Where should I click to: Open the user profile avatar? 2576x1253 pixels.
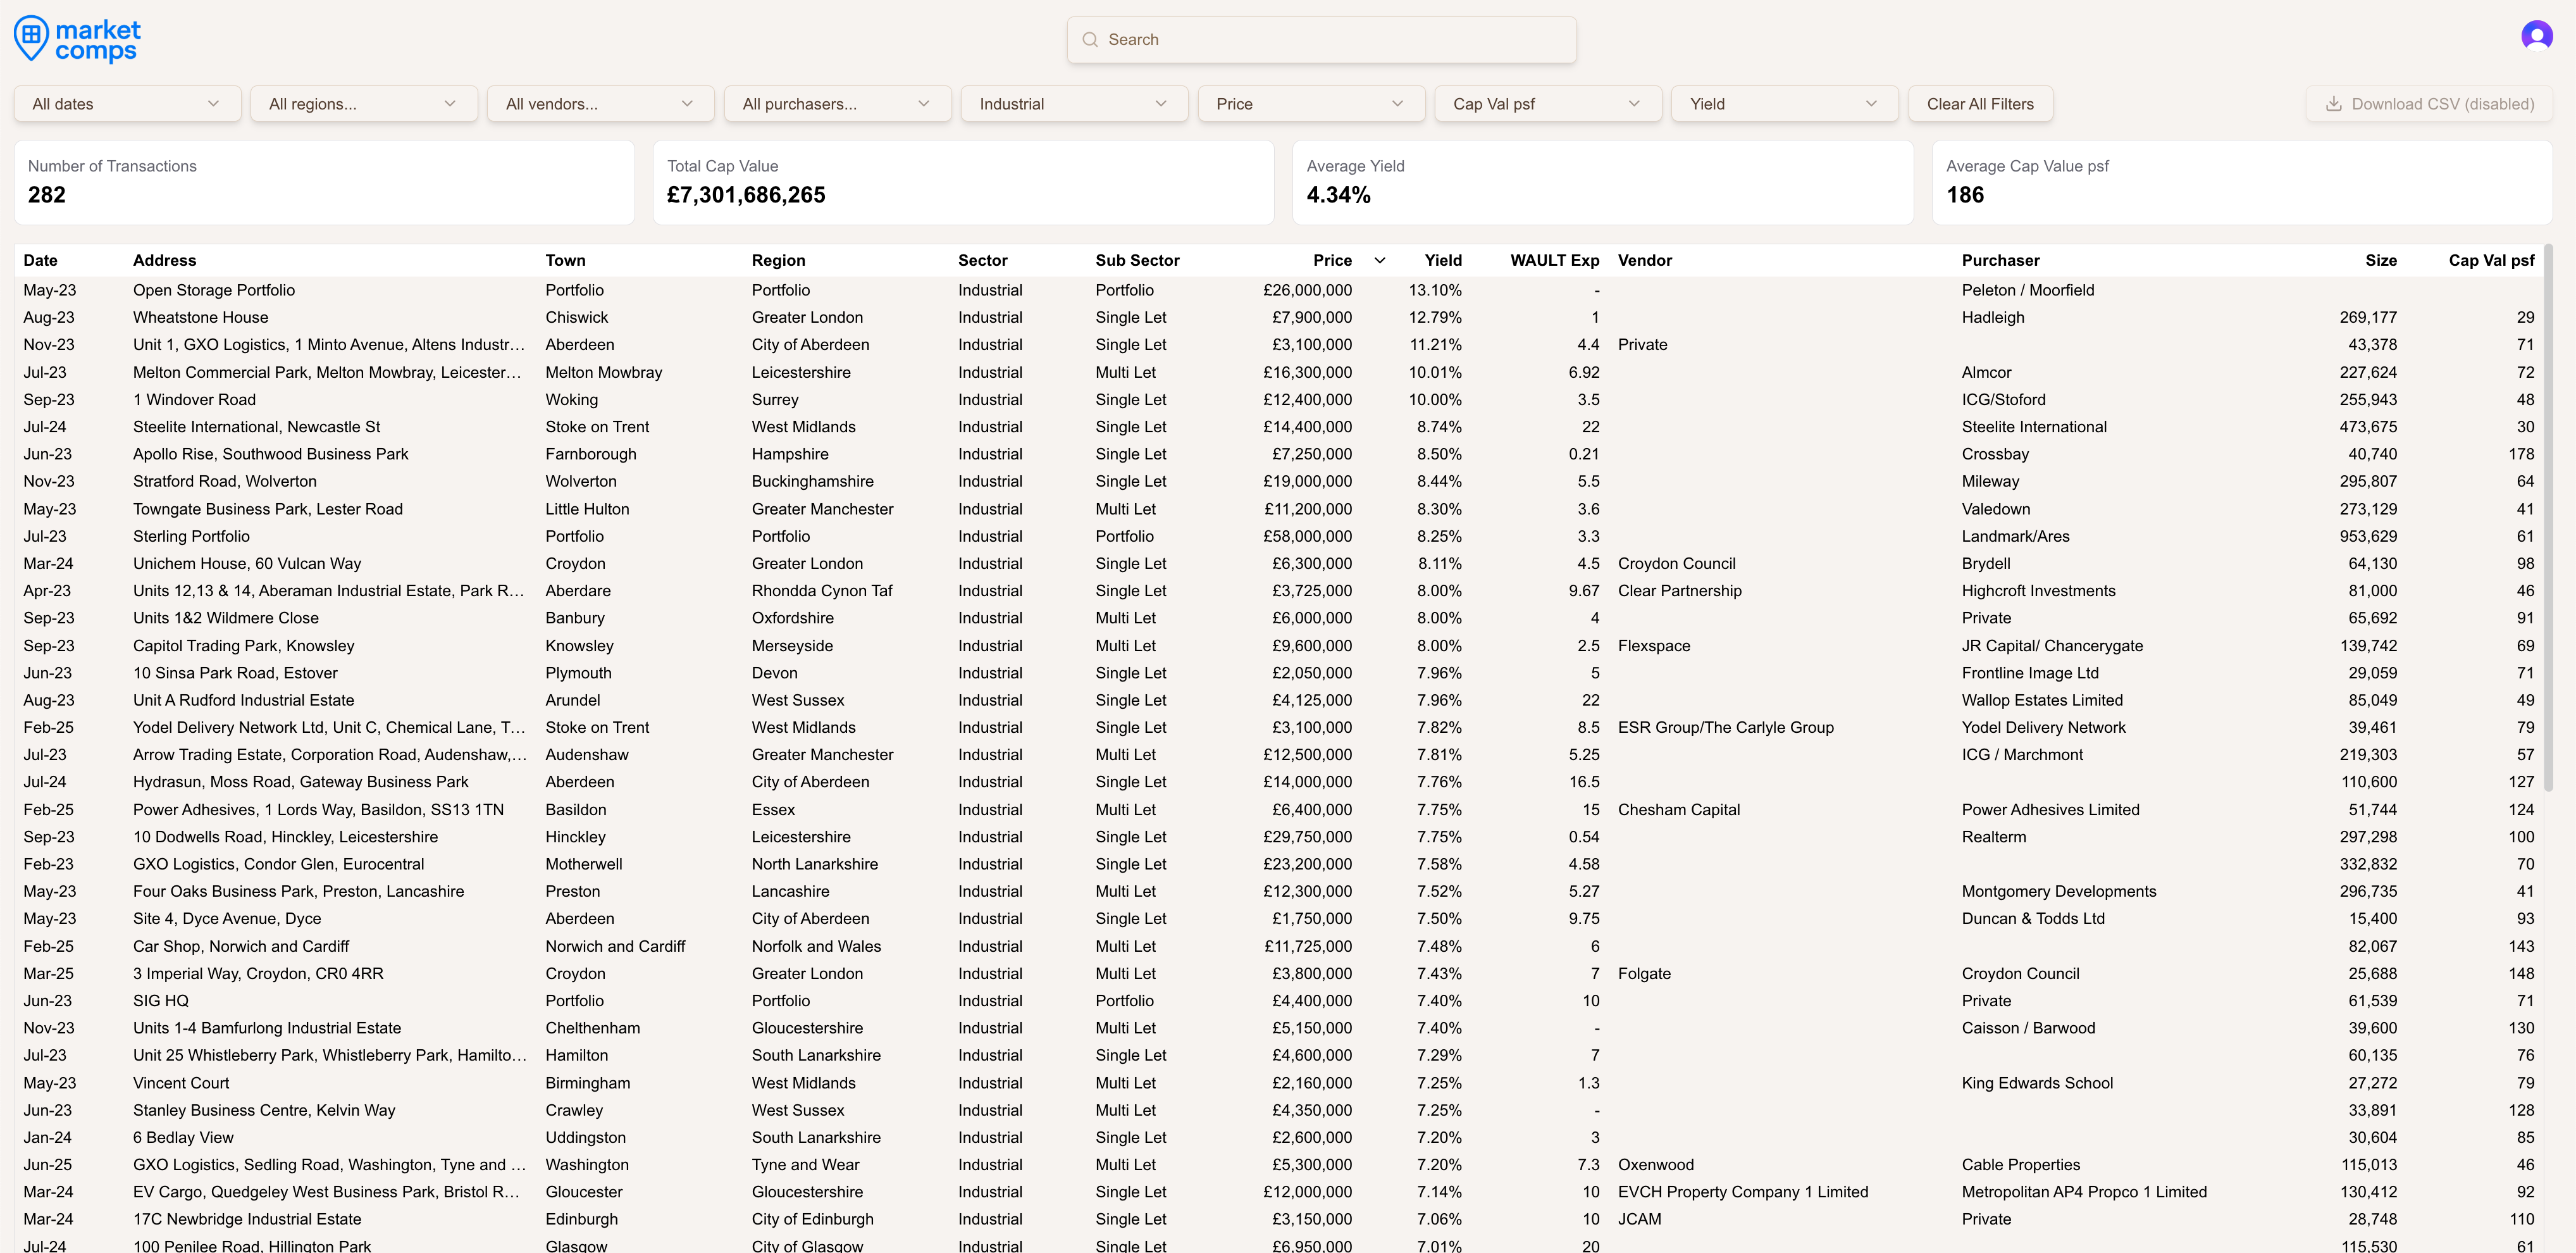point(2536,36)
